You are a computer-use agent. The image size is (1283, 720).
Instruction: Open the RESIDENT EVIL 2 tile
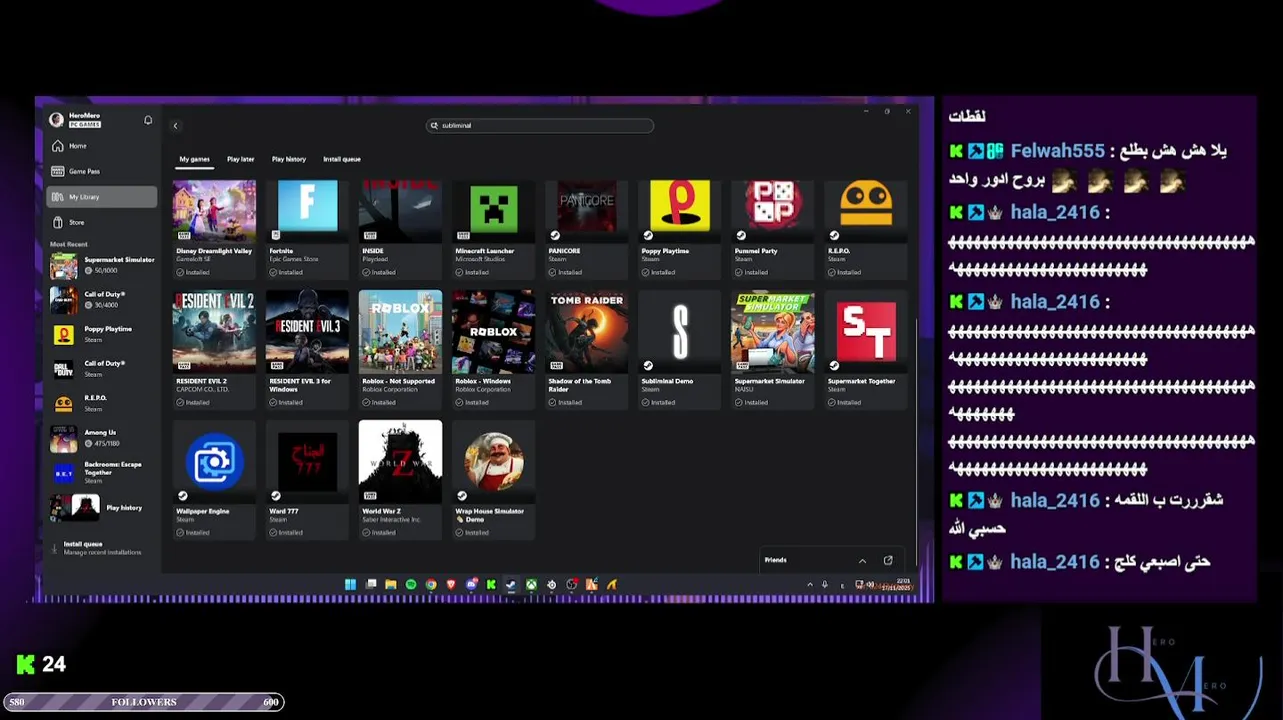pyautogui.click(x=214, y=350)
